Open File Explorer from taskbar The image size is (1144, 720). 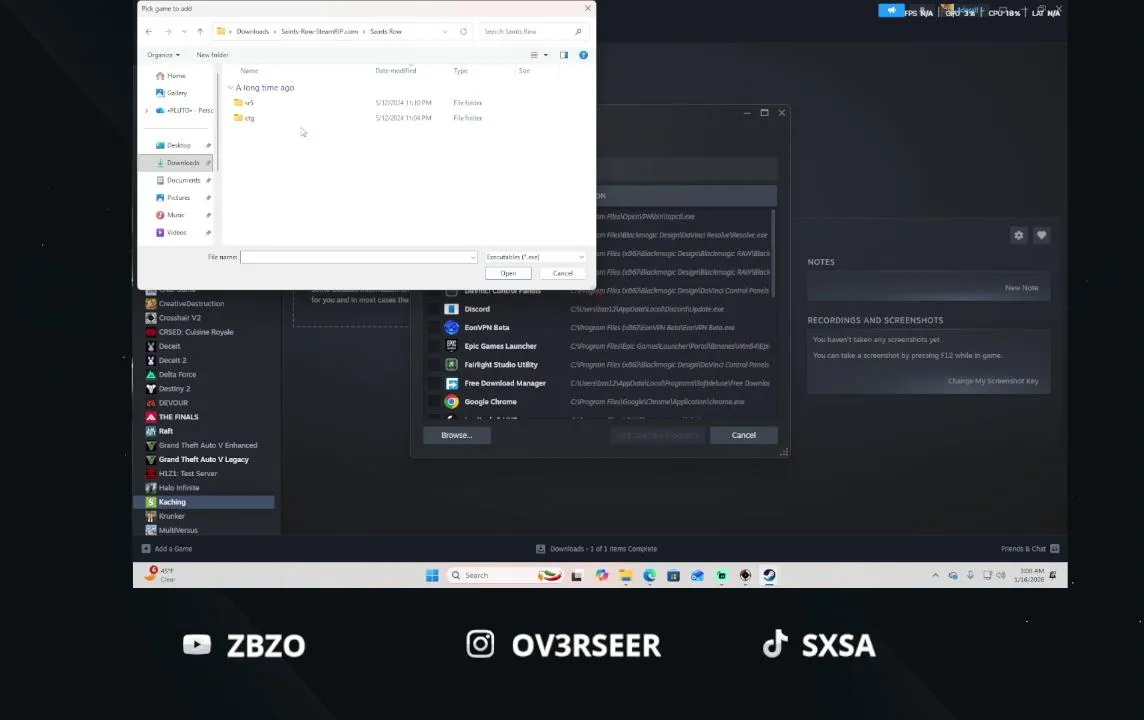point(625,576)
